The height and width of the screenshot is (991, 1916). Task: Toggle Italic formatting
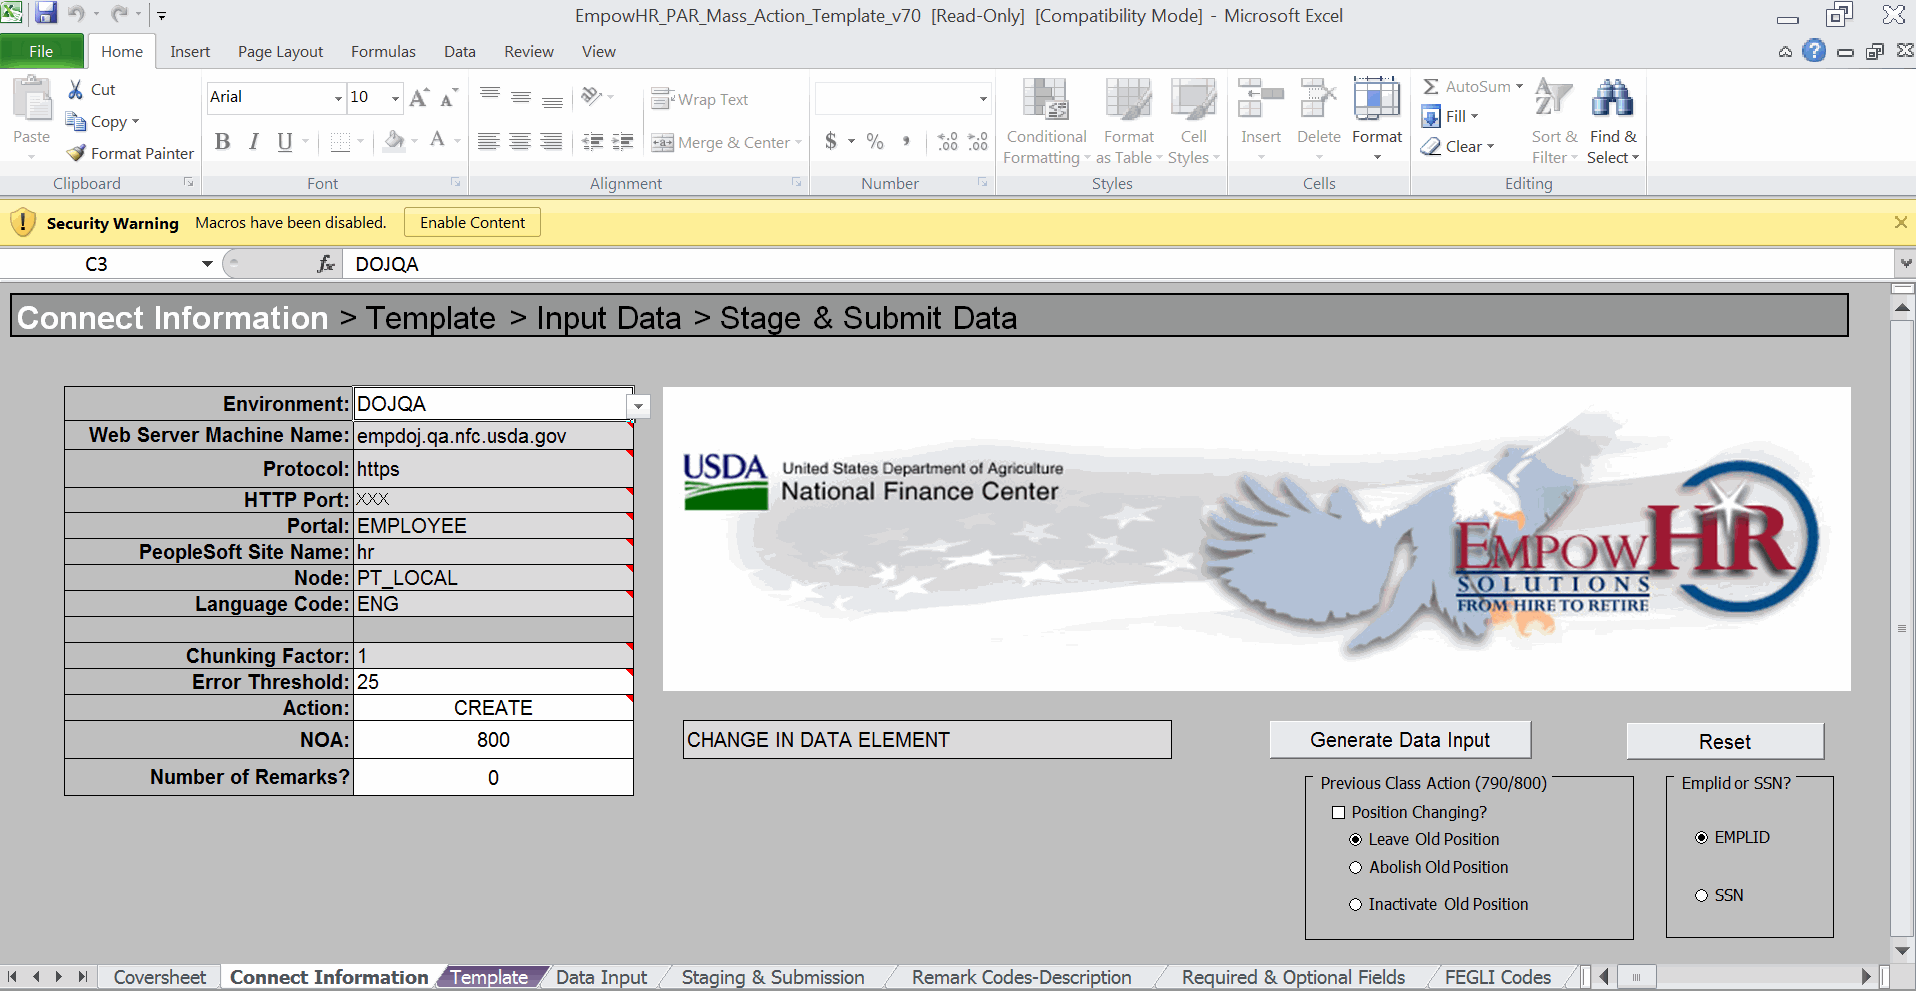coord(254,142)
